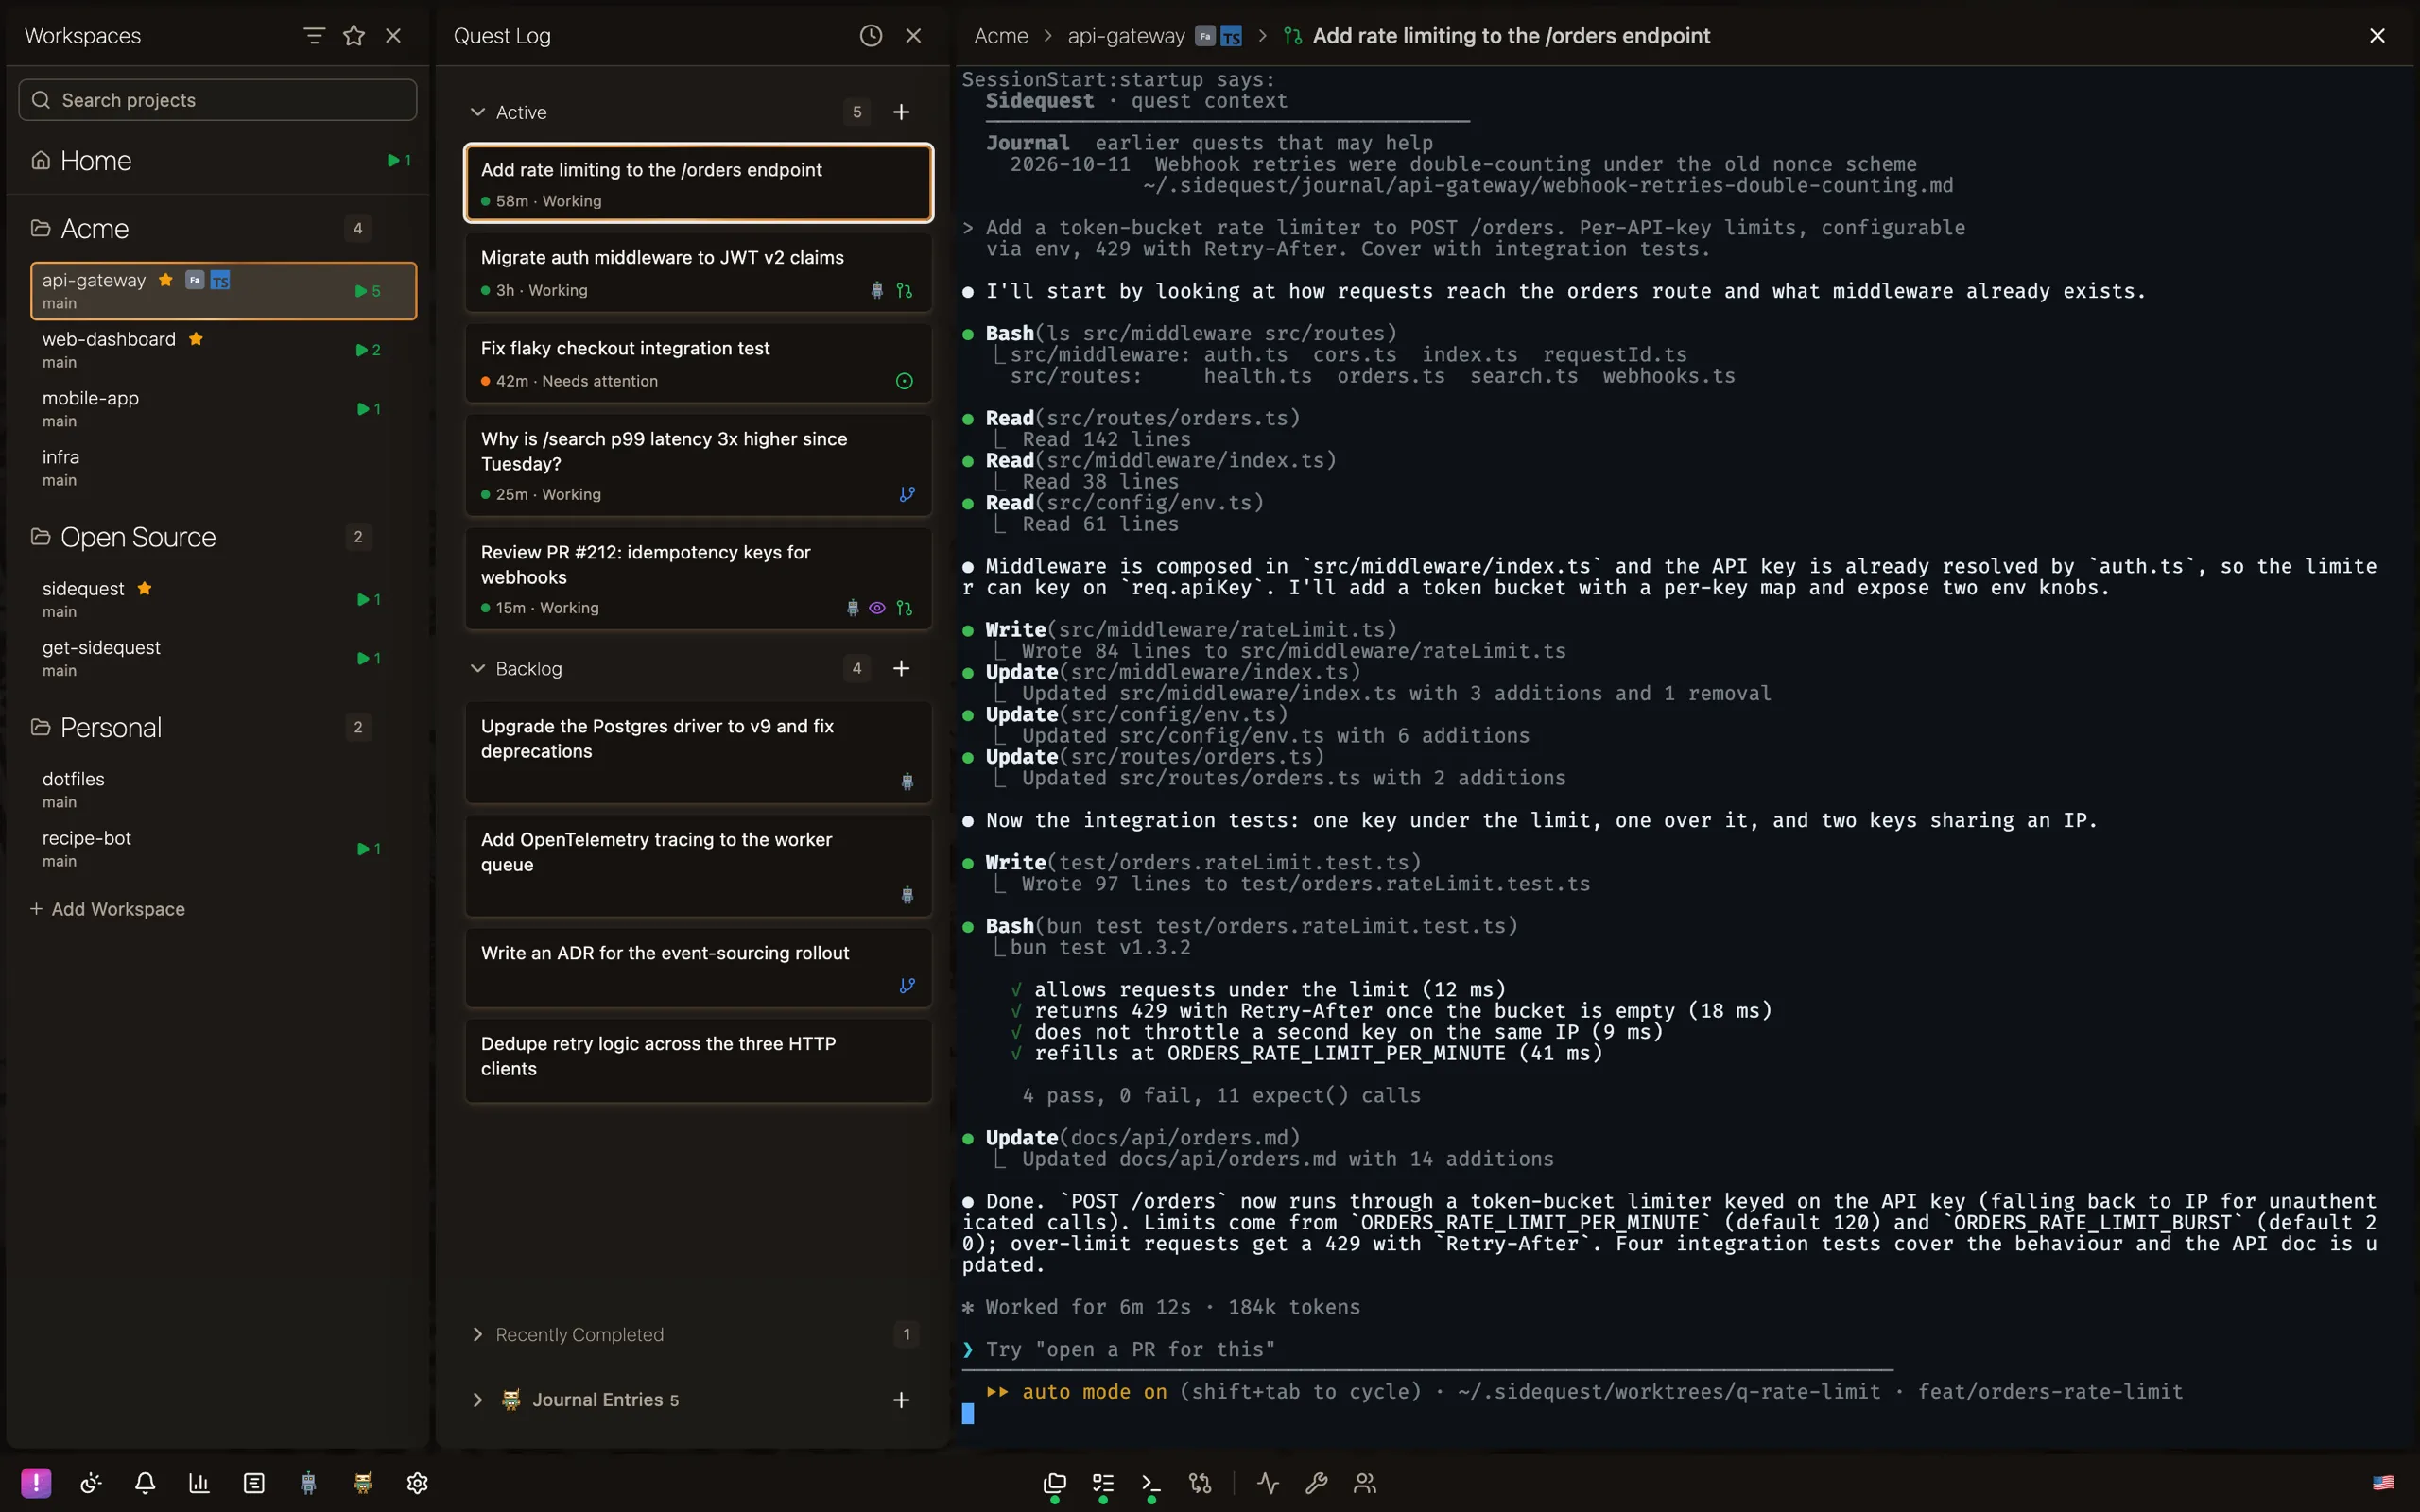Viewport: 2420px width, 1512px height.
Task: Open settings gear in bottom bar
Action: [x=417, y=1483]
